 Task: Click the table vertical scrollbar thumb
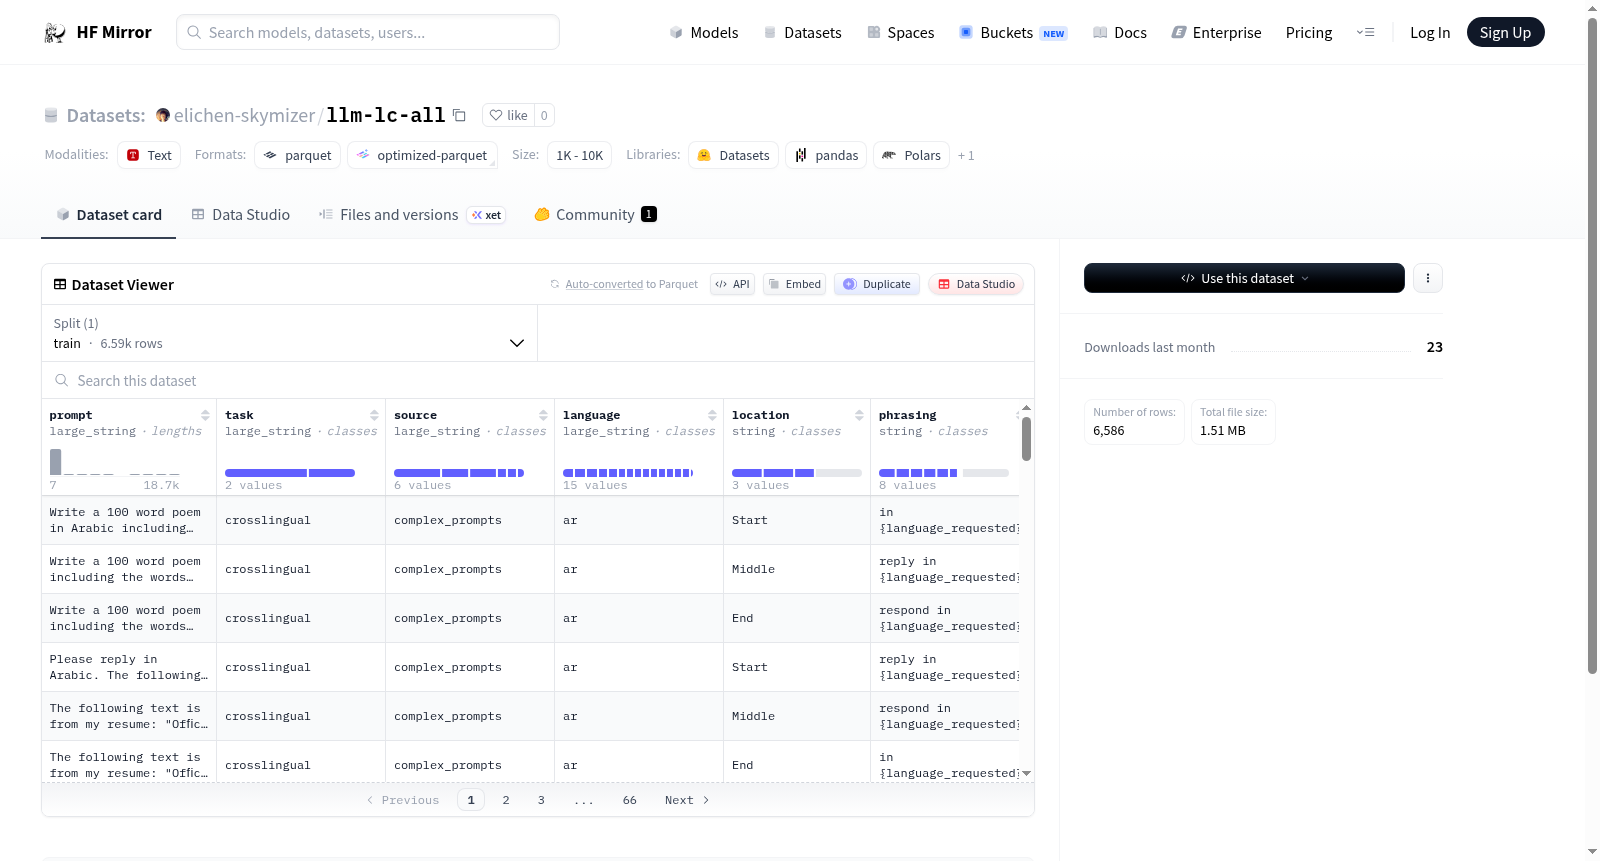pyautogui.click(x=1026, y=439)
